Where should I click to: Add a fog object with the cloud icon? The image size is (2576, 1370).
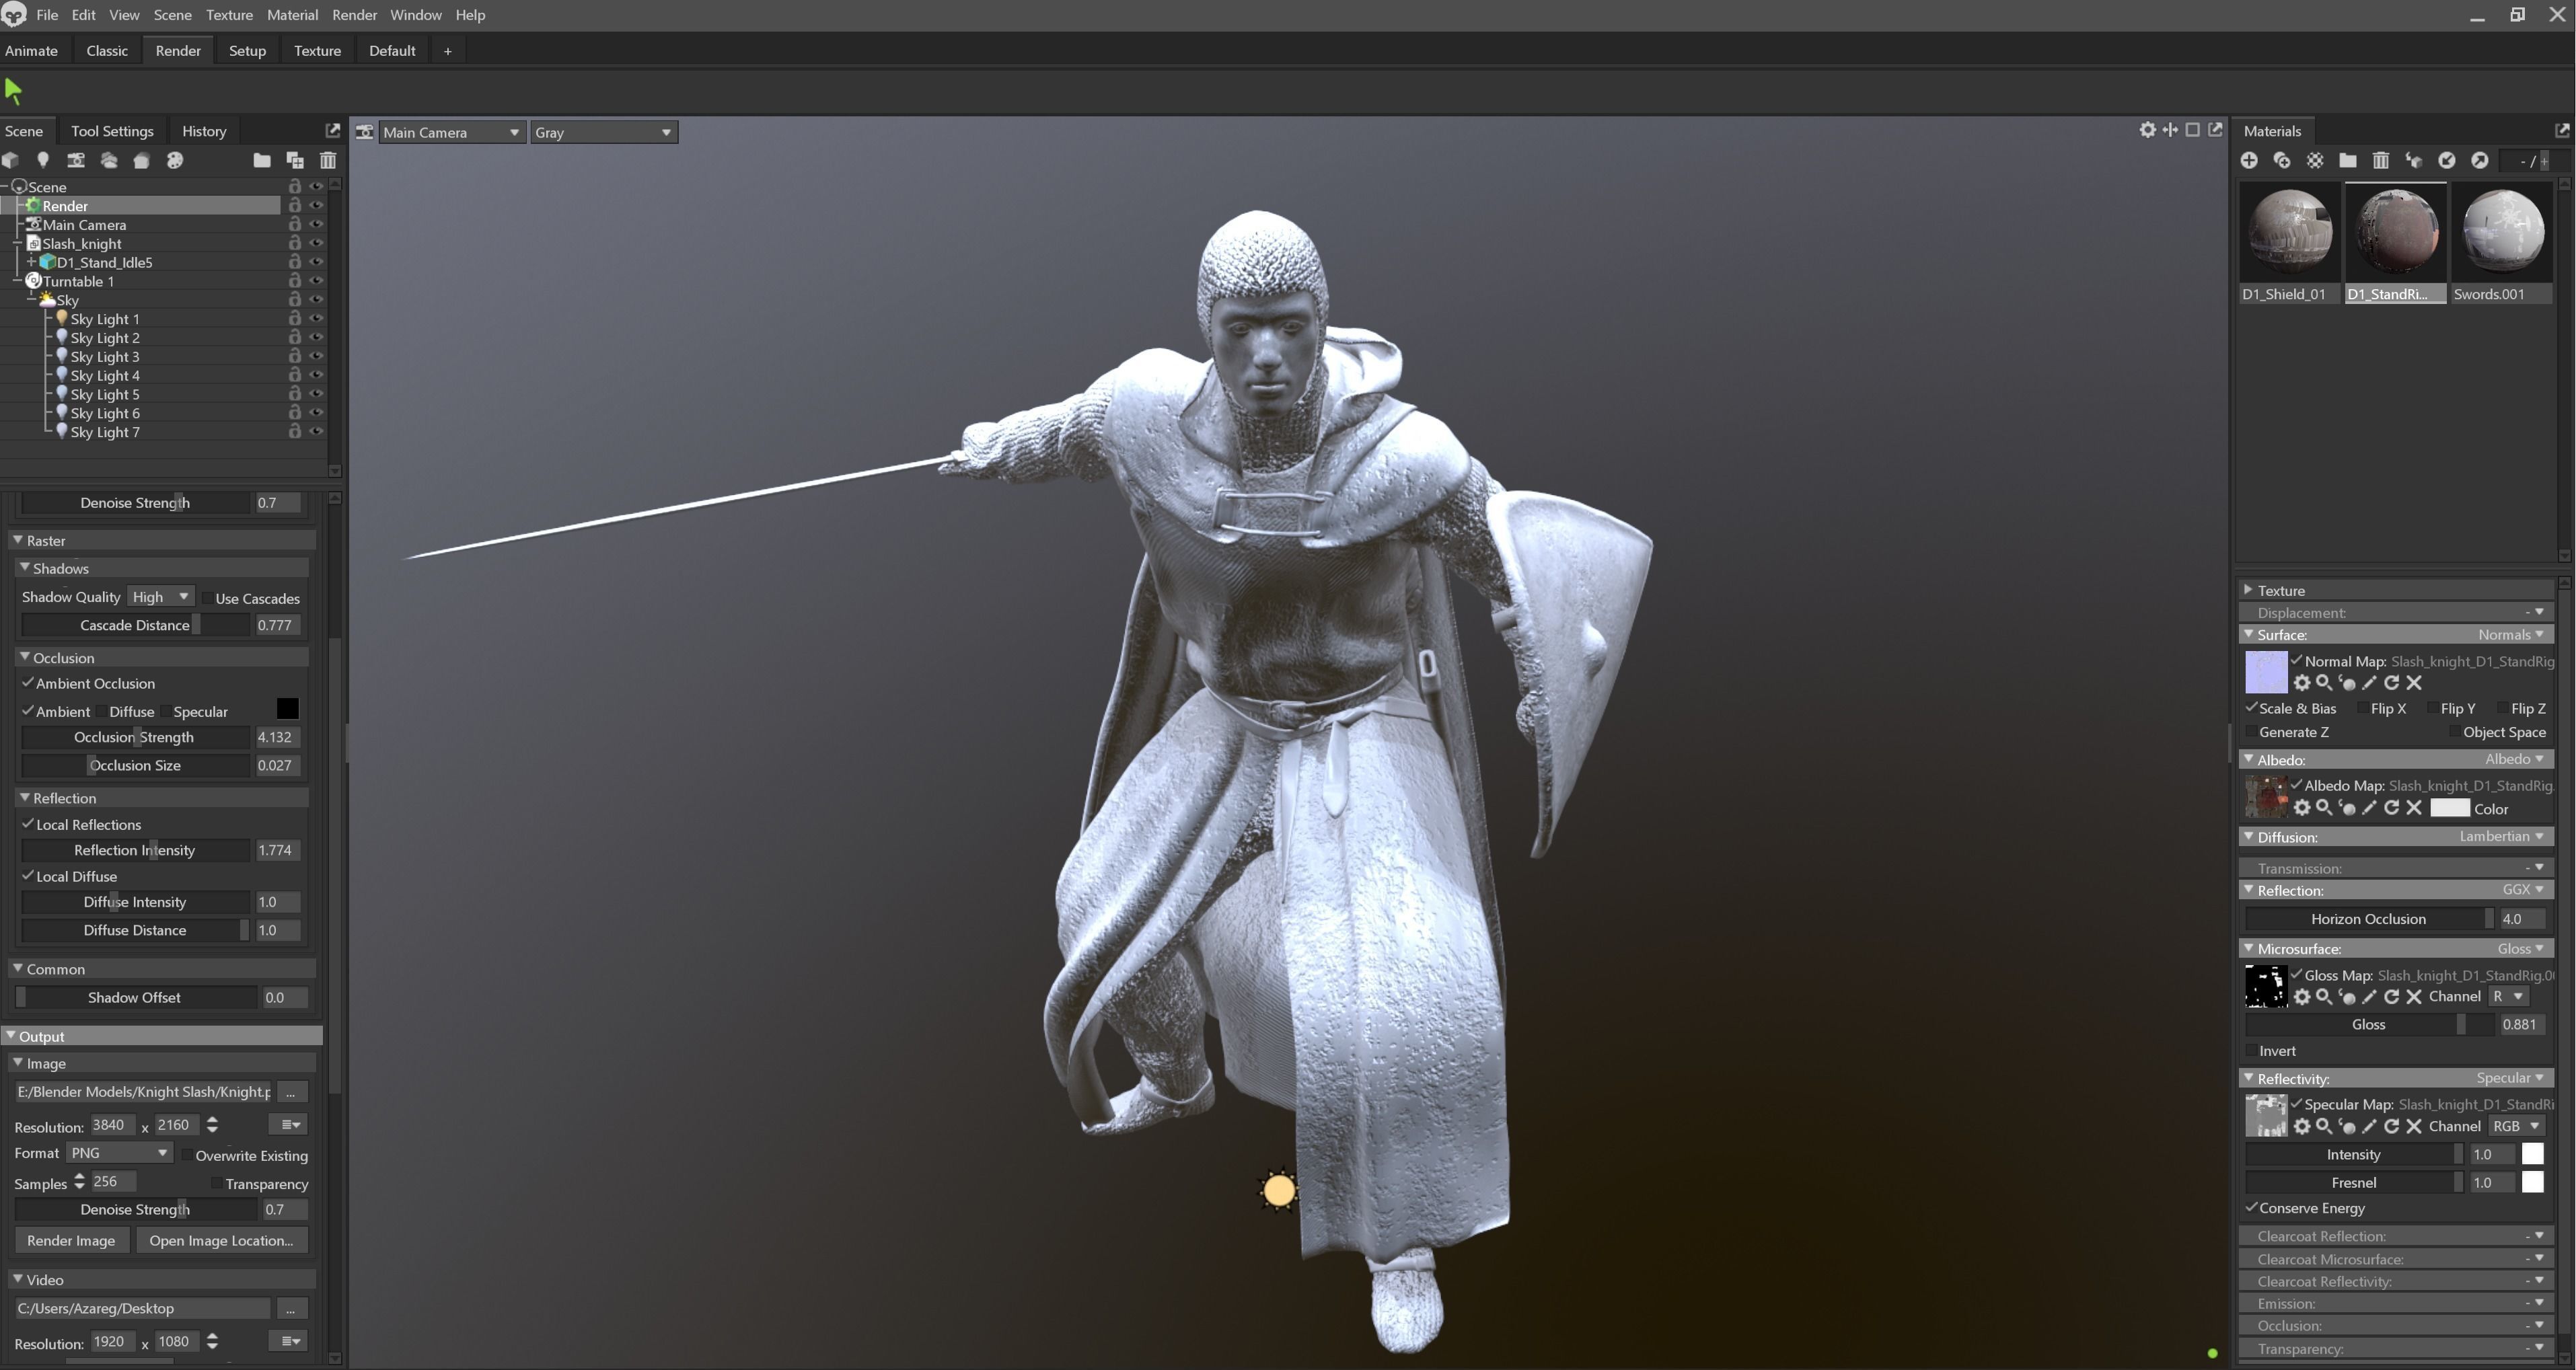pyautogui.click(x=109, y=160)
